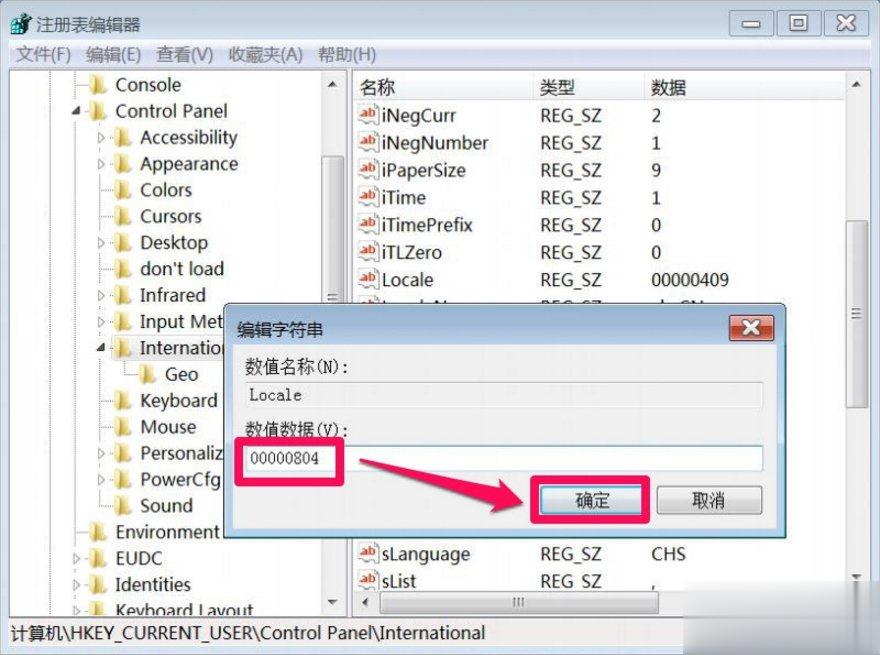Expand the Identities tree node

[77, 585]
